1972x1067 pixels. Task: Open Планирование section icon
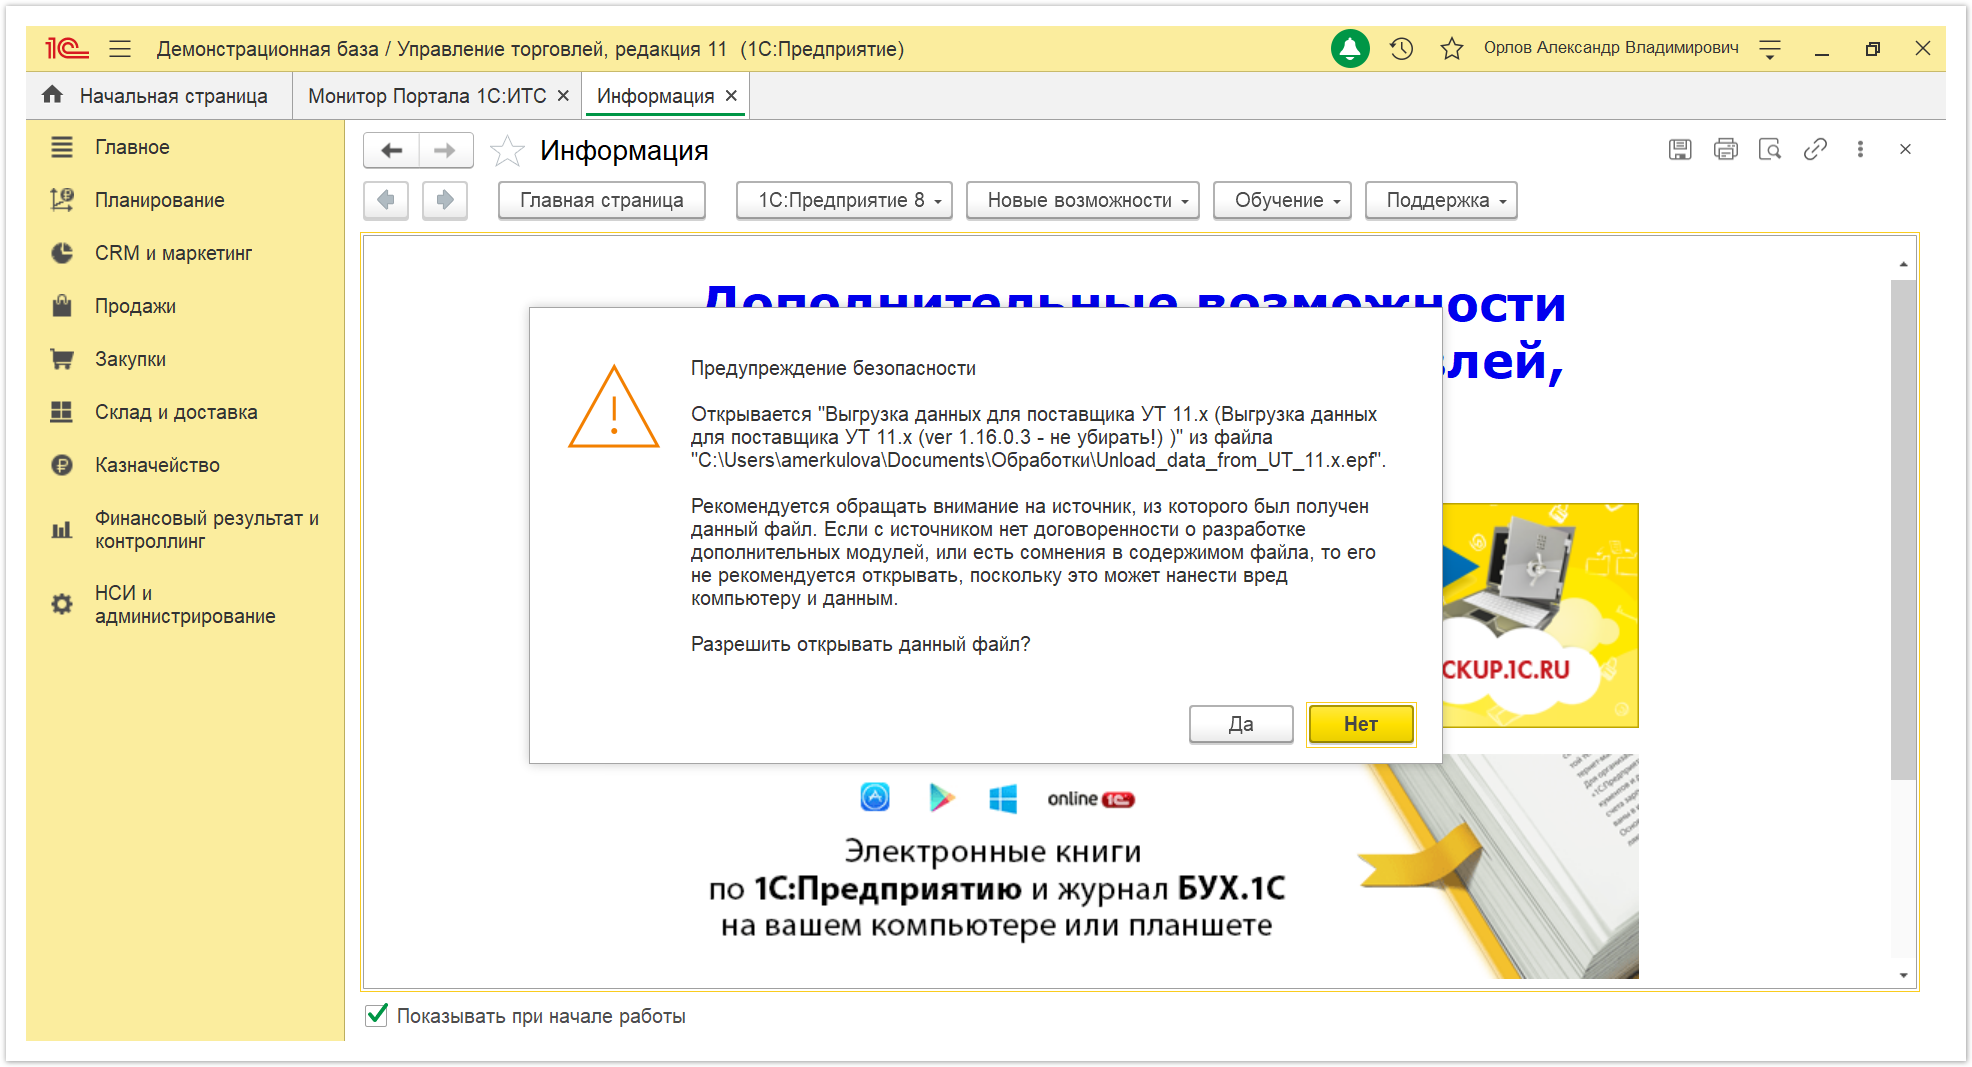(62, 200)
